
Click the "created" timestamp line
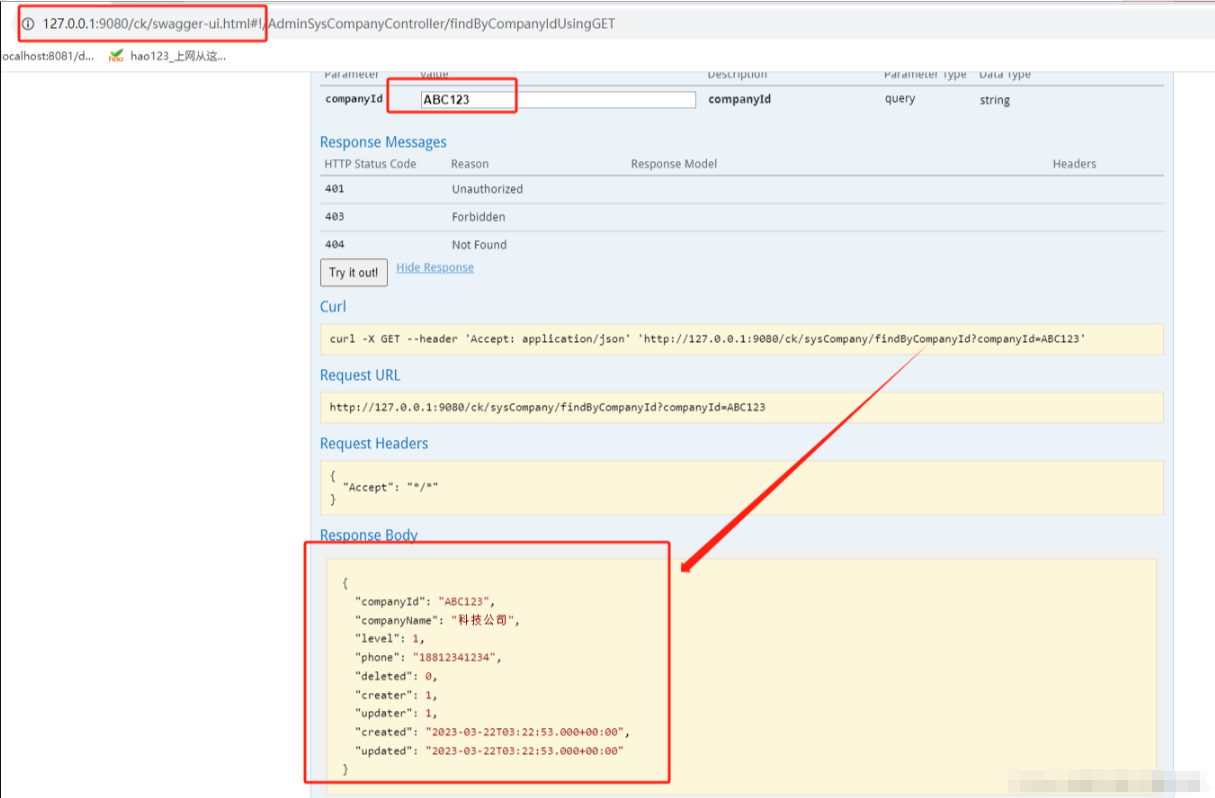[493, 732]
